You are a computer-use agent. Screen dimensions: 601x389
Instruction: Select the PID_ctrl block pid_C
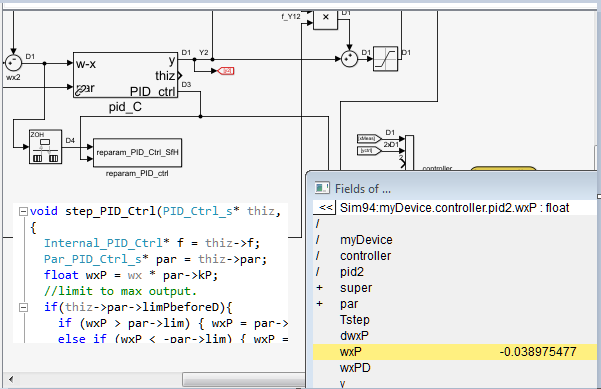click(x=126, y=75)
